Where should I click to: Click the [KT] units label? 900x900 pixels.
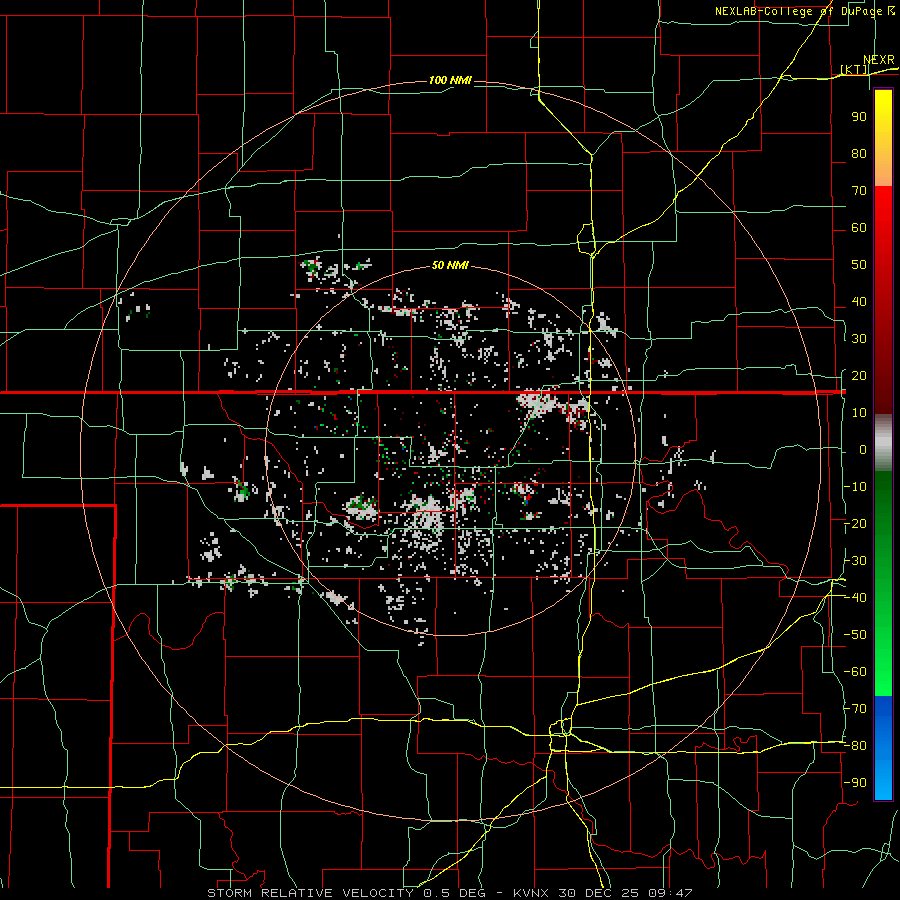click(x=854, y=69)
